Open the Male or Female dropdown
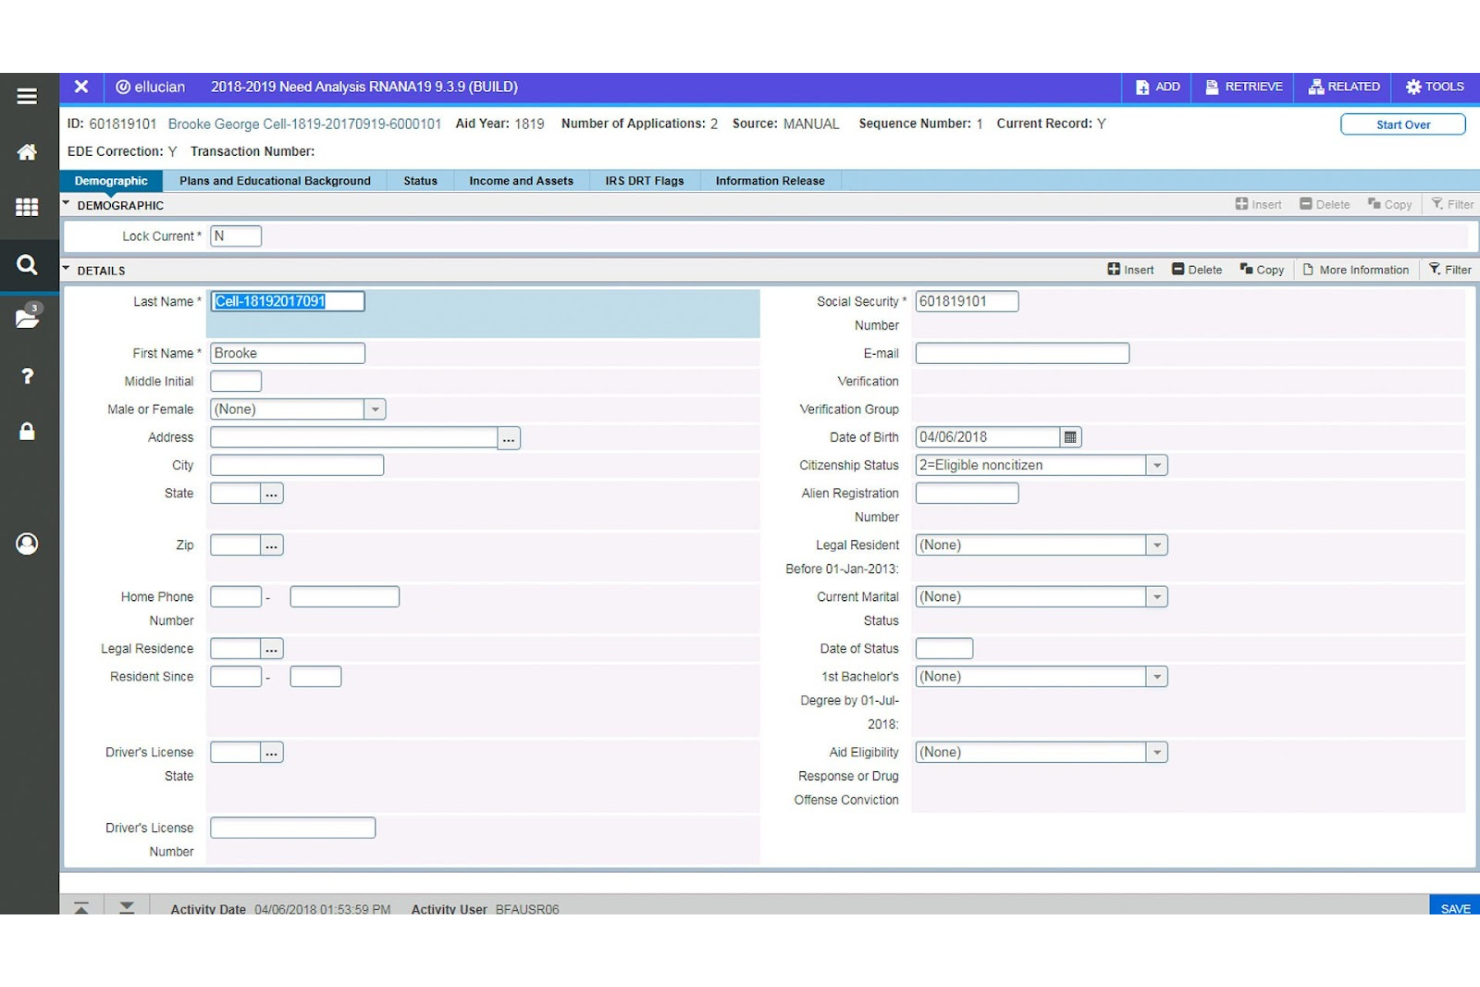1480x987 pixels. 375,409
